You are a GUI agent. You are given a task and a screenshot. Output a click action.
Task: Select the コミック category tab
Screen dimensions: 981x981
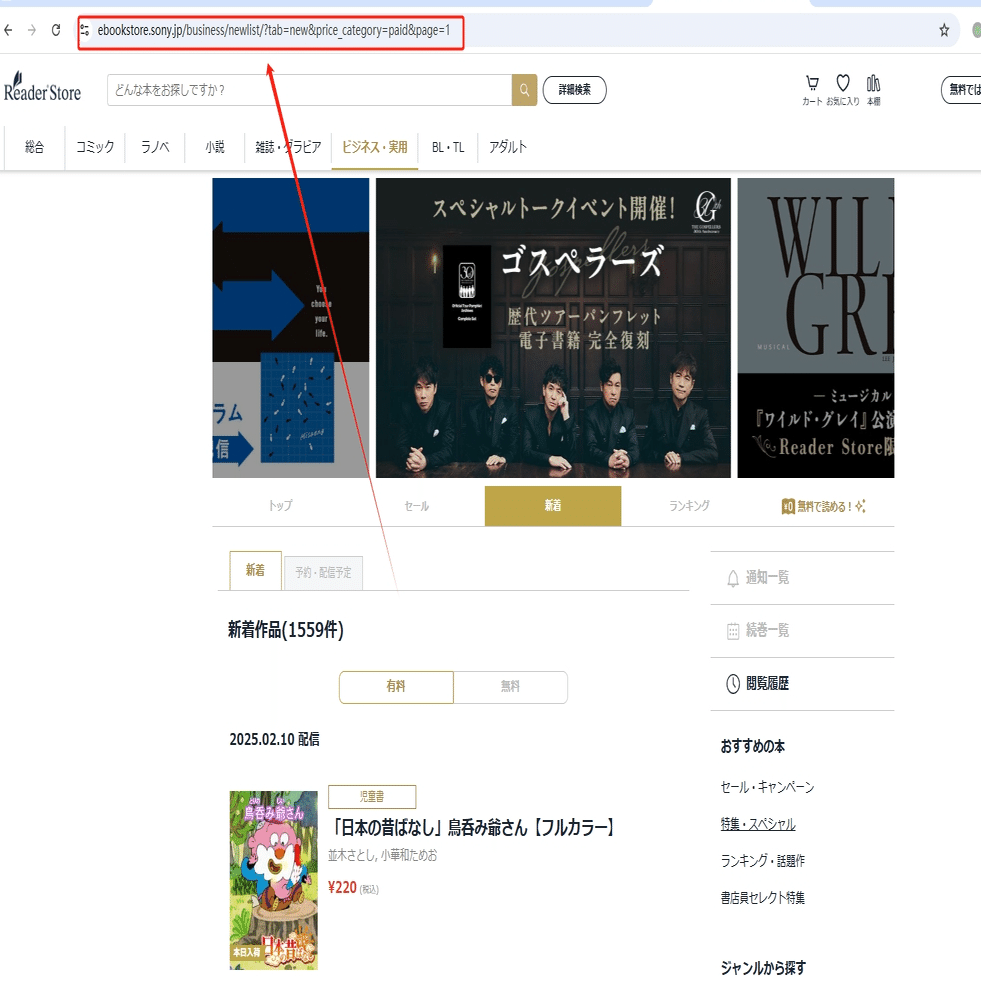(95, 148)
